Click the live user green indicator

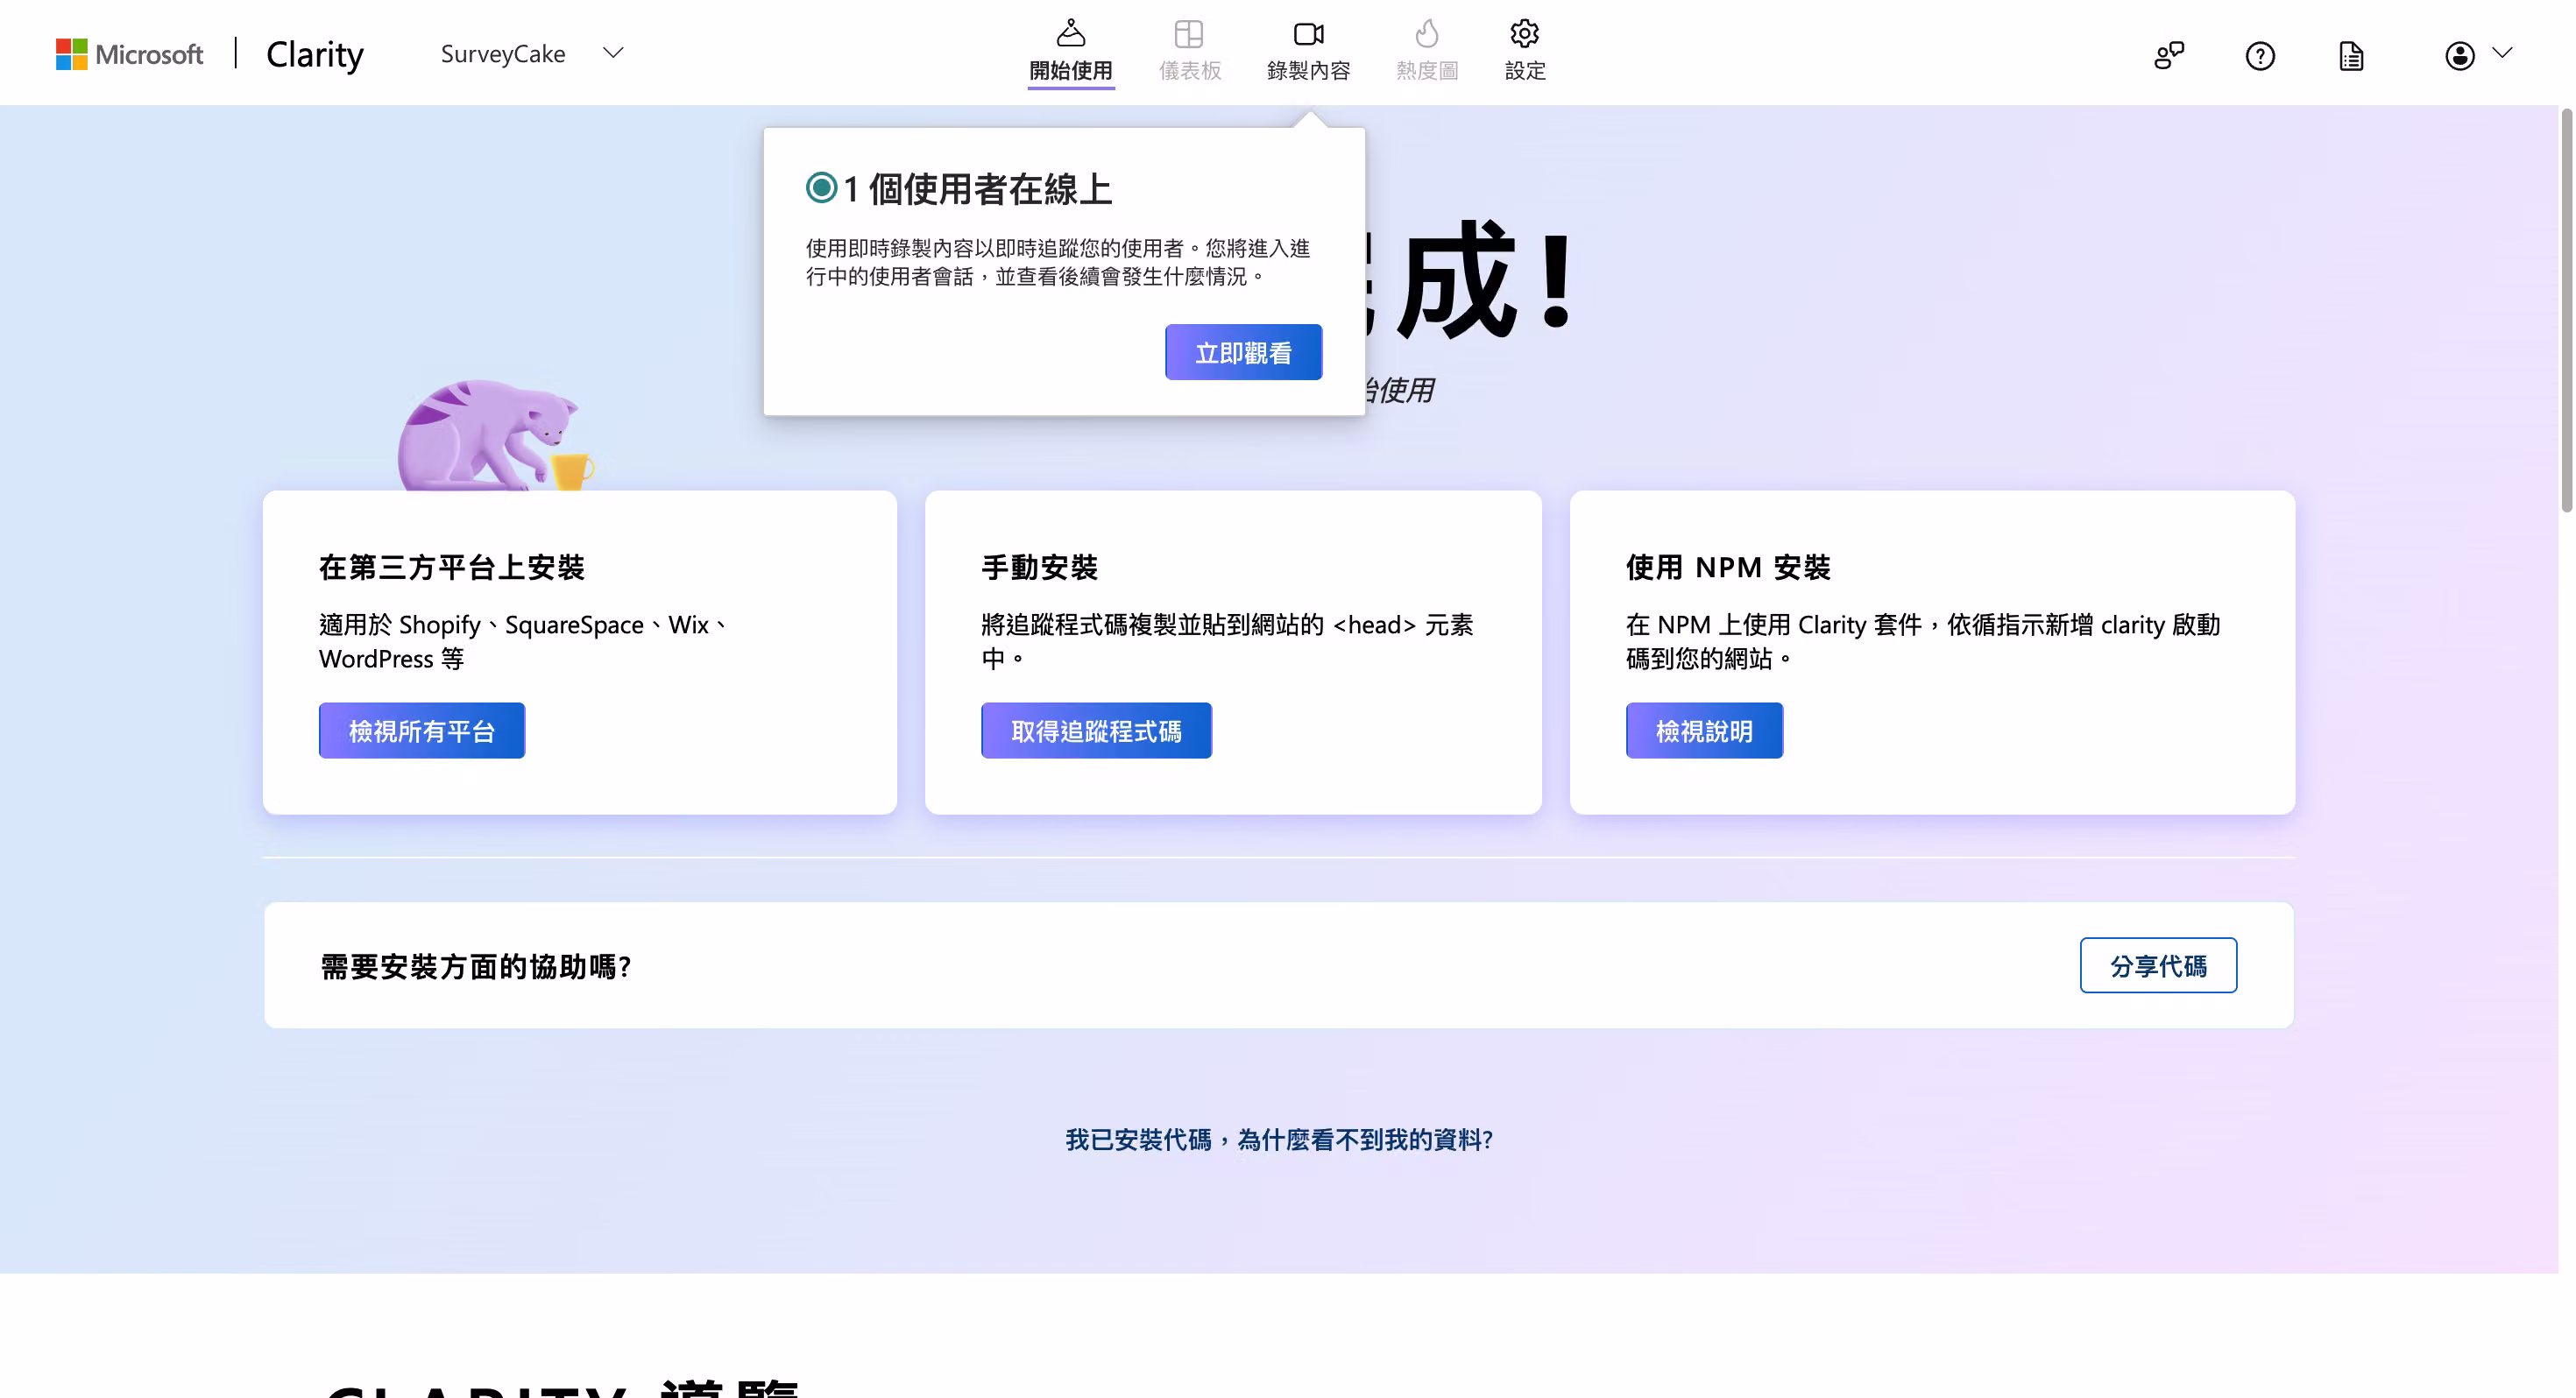pos(822,187)
